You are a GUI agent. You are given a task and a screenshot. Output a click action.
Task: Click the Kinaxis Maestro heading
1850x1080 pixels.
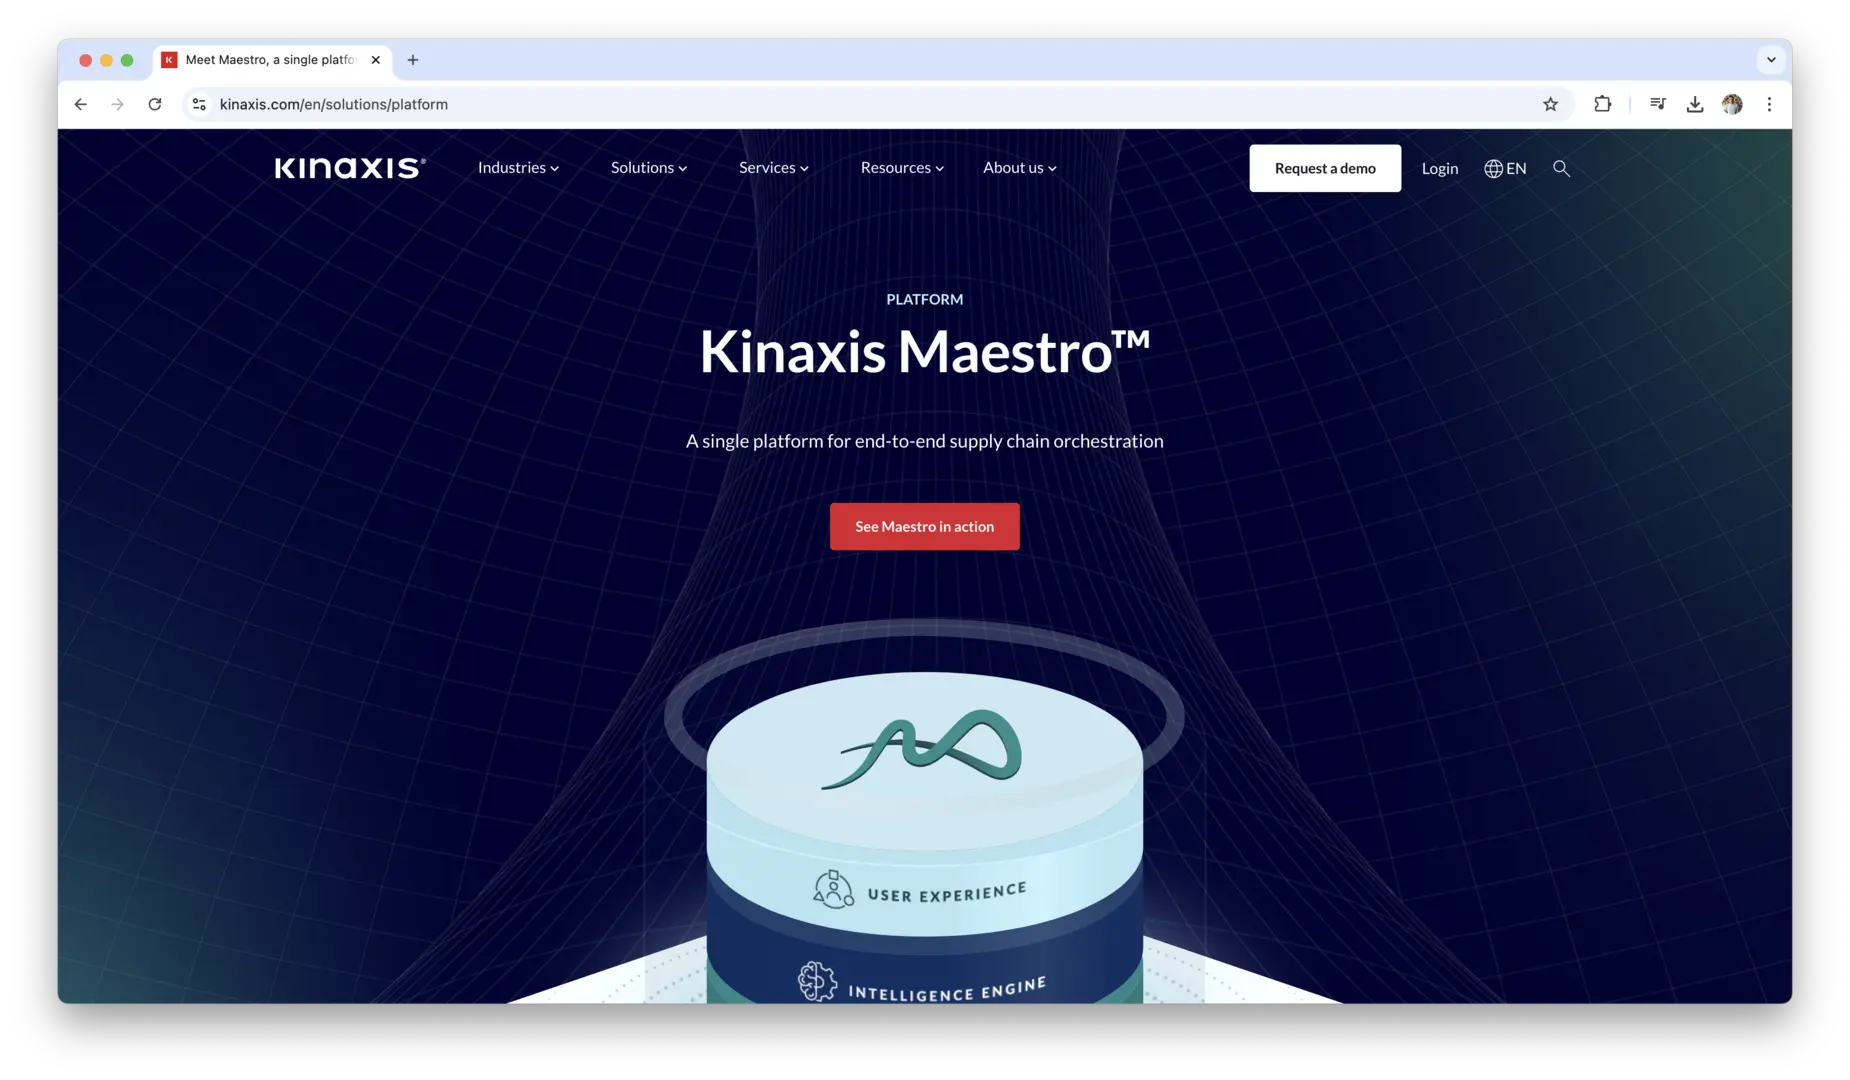pos(925,352)
